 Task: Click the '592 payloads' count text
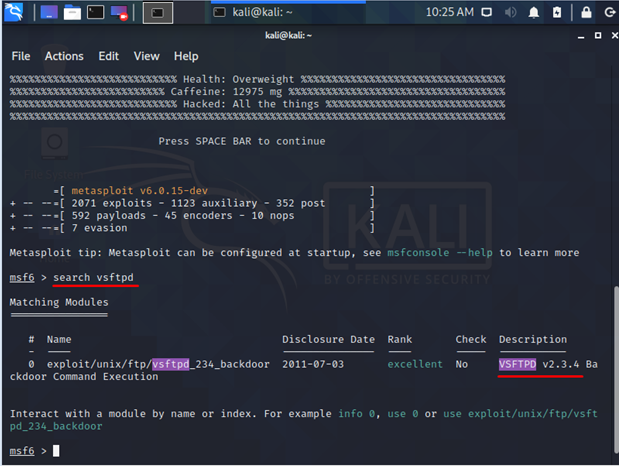click(x=109, y=215)
